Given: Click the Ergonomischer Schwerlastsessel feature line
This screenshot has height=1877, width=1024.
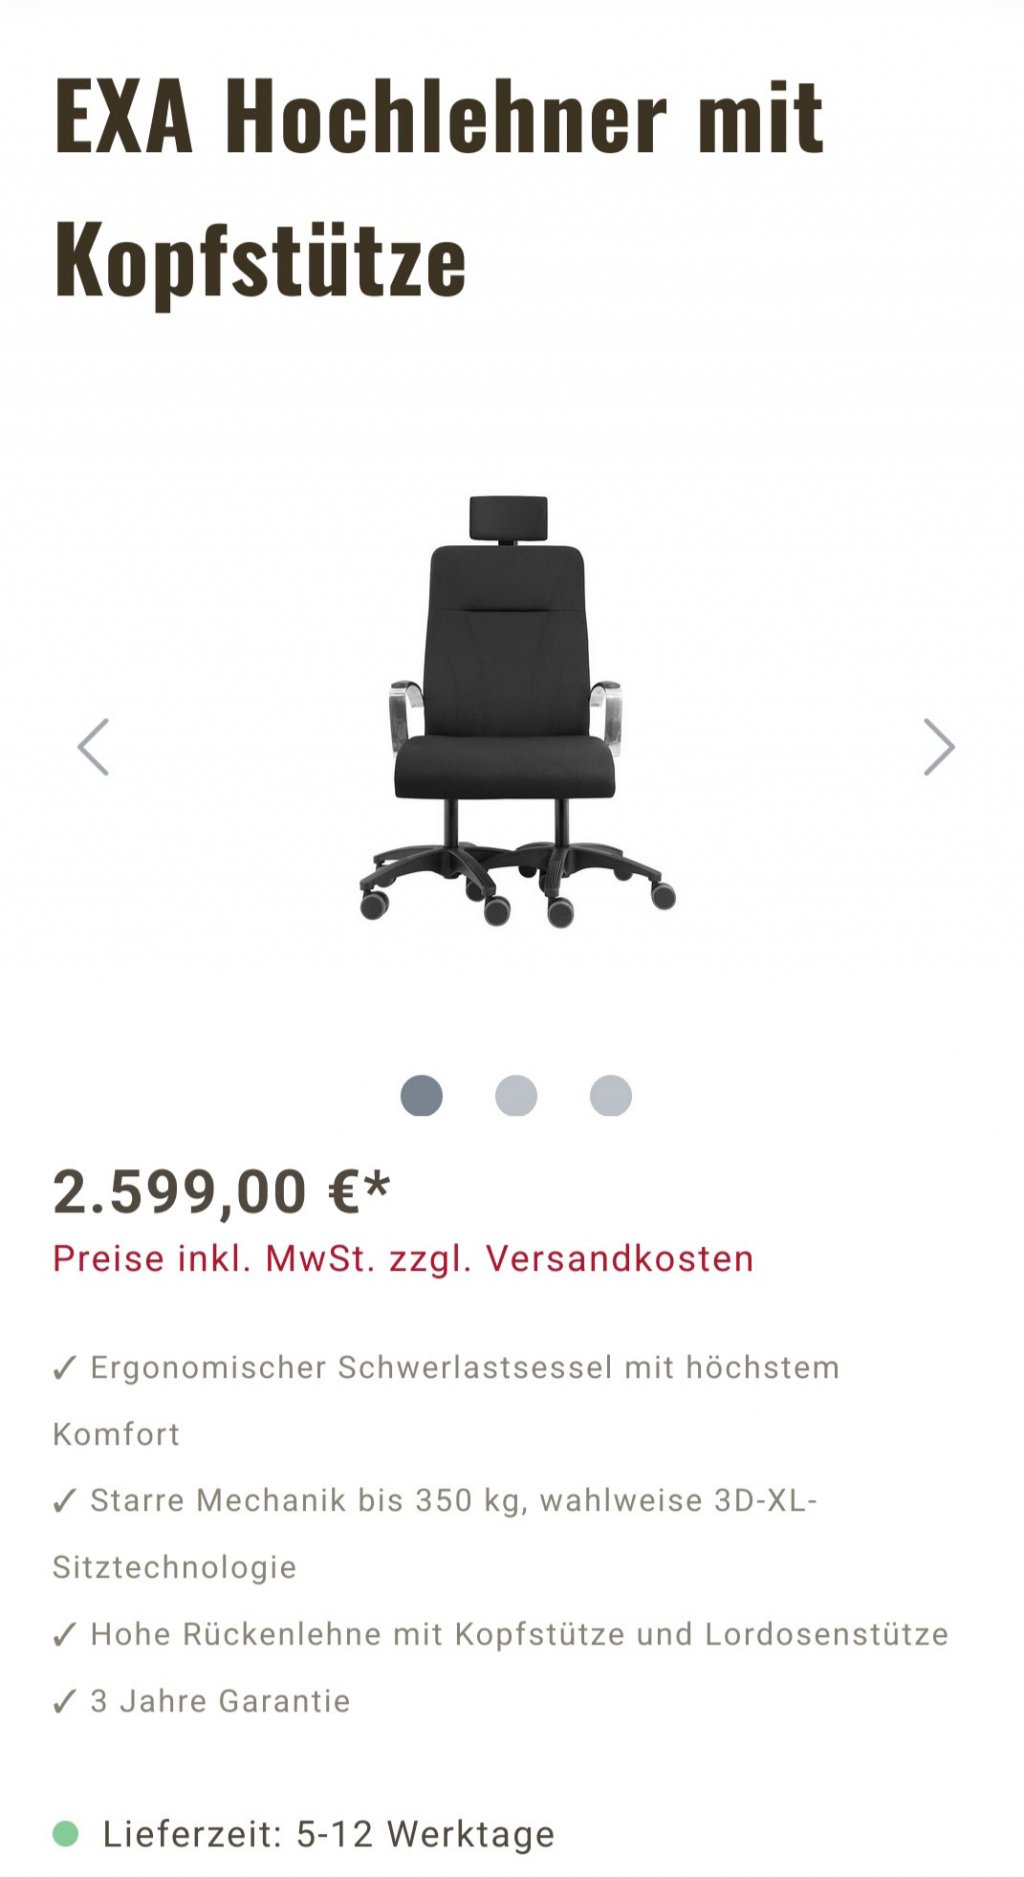Looking at the screenshot, I should tap(446, 1400).
